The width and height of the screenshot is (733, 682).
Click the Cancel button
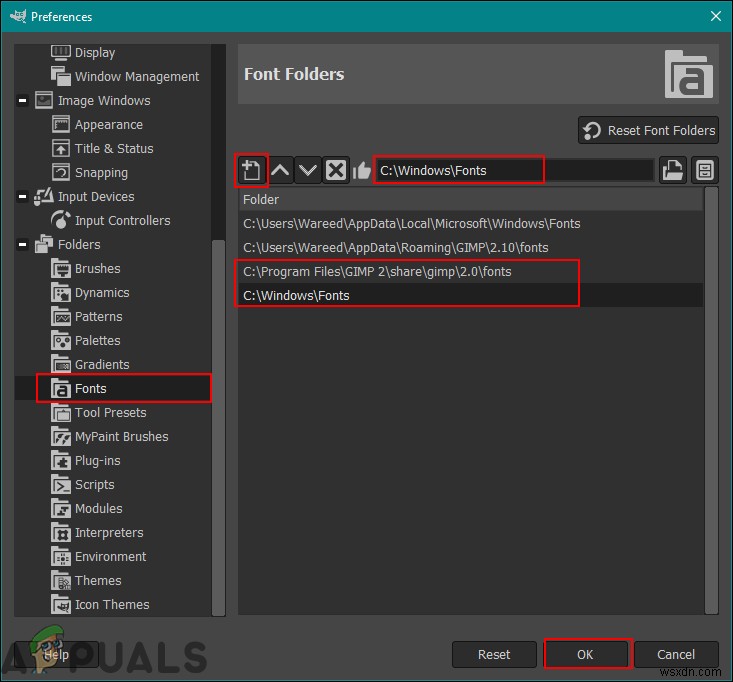point(676,654)
